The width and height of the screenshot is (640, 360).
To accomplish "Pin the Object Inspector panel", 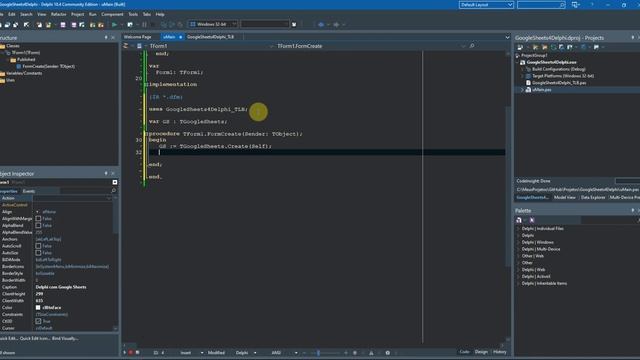I will point(106,173).
